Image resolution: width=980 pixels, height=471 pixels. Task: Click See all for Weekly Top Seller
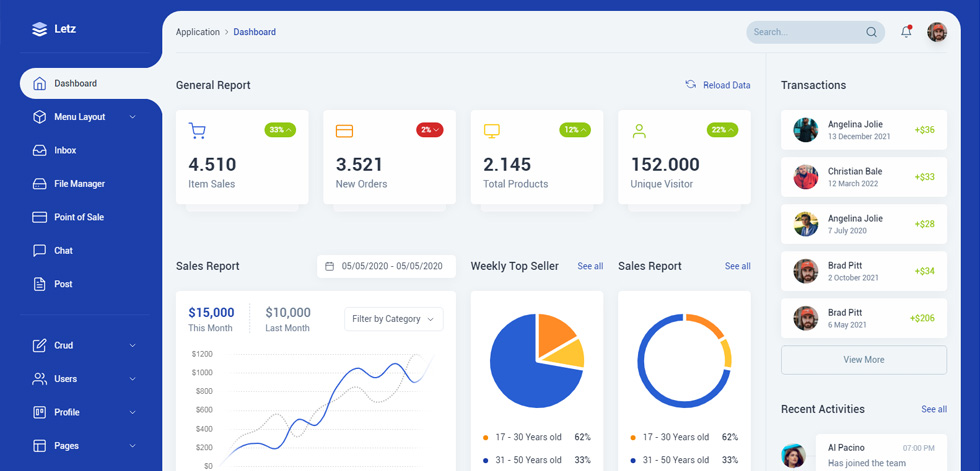click(x=590, y=266)
